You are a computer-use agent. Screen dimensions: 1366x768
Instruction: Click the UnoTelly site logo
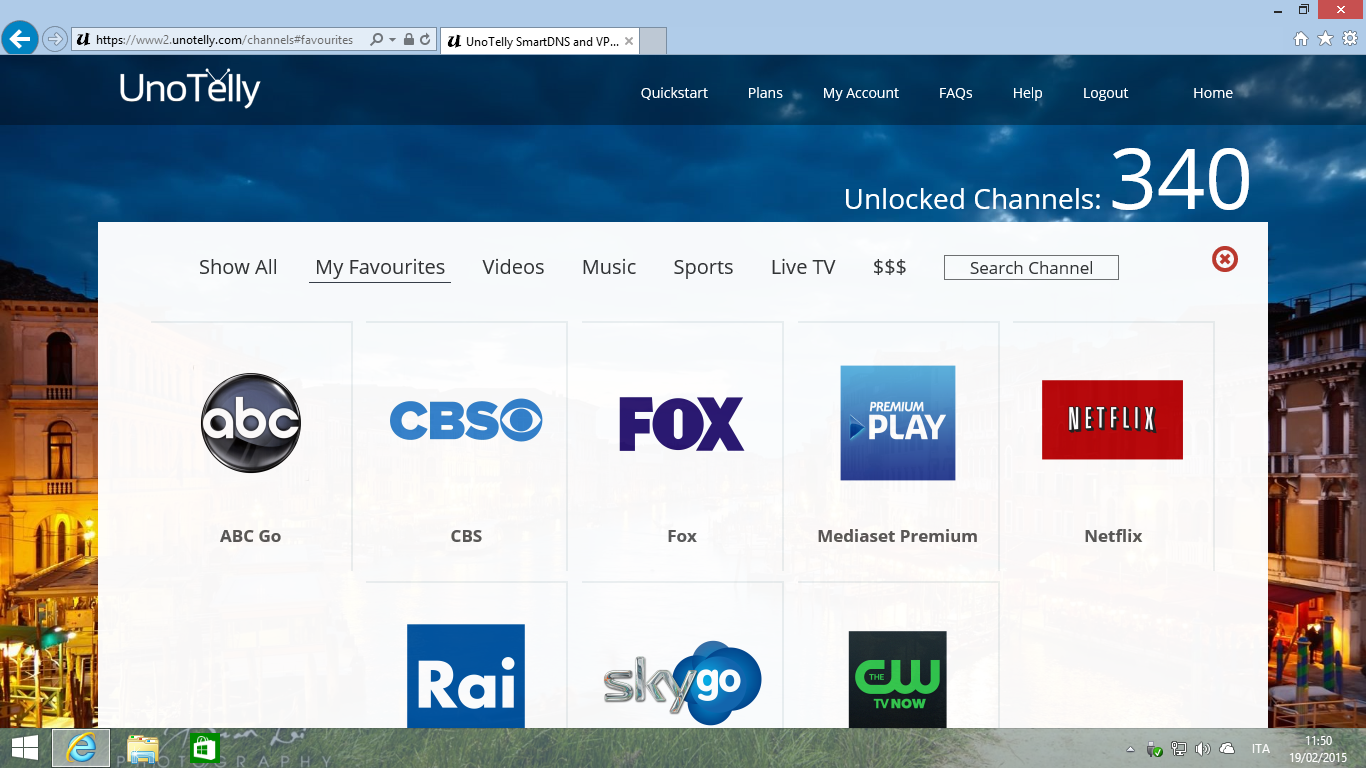tap(190, 88)
